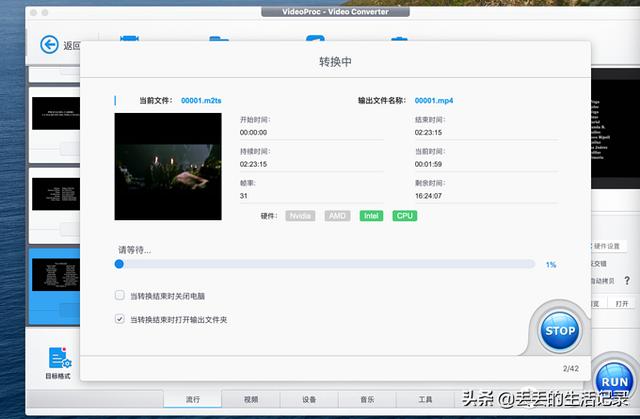Open hardware settings (硬件设置) button
The image size is (640, 419).
(607, 246)
